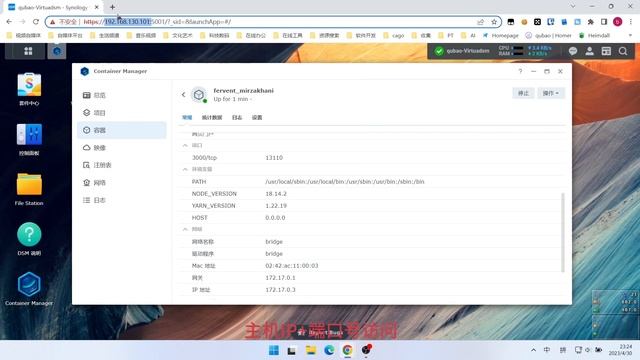Click the not-secure warning icon in address bar
Screen dimensions: 640x360
pos(53,22)
